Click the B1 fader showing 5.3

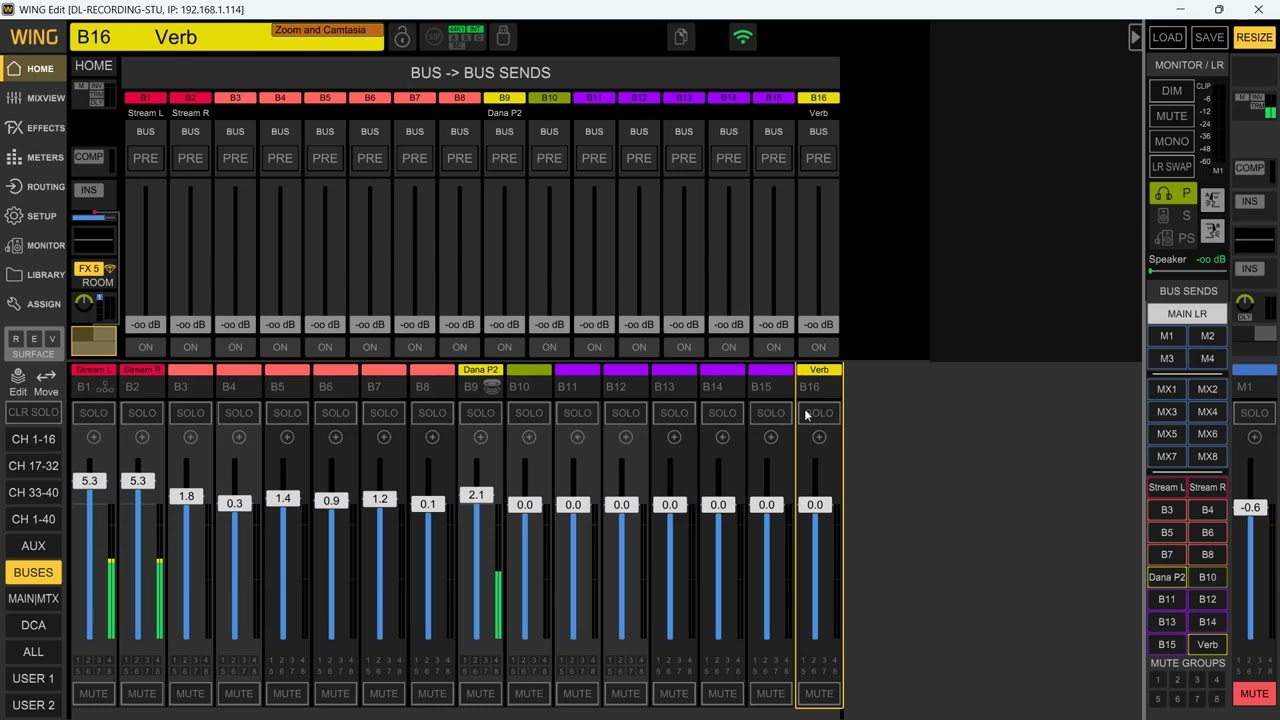point(90,481)
